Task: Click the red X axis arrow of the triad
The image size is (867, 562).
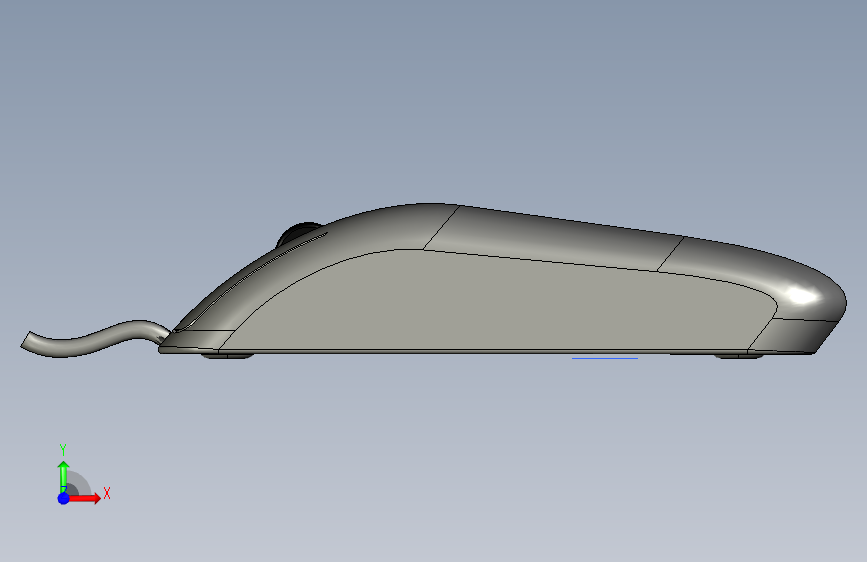Action: (83, 498)
